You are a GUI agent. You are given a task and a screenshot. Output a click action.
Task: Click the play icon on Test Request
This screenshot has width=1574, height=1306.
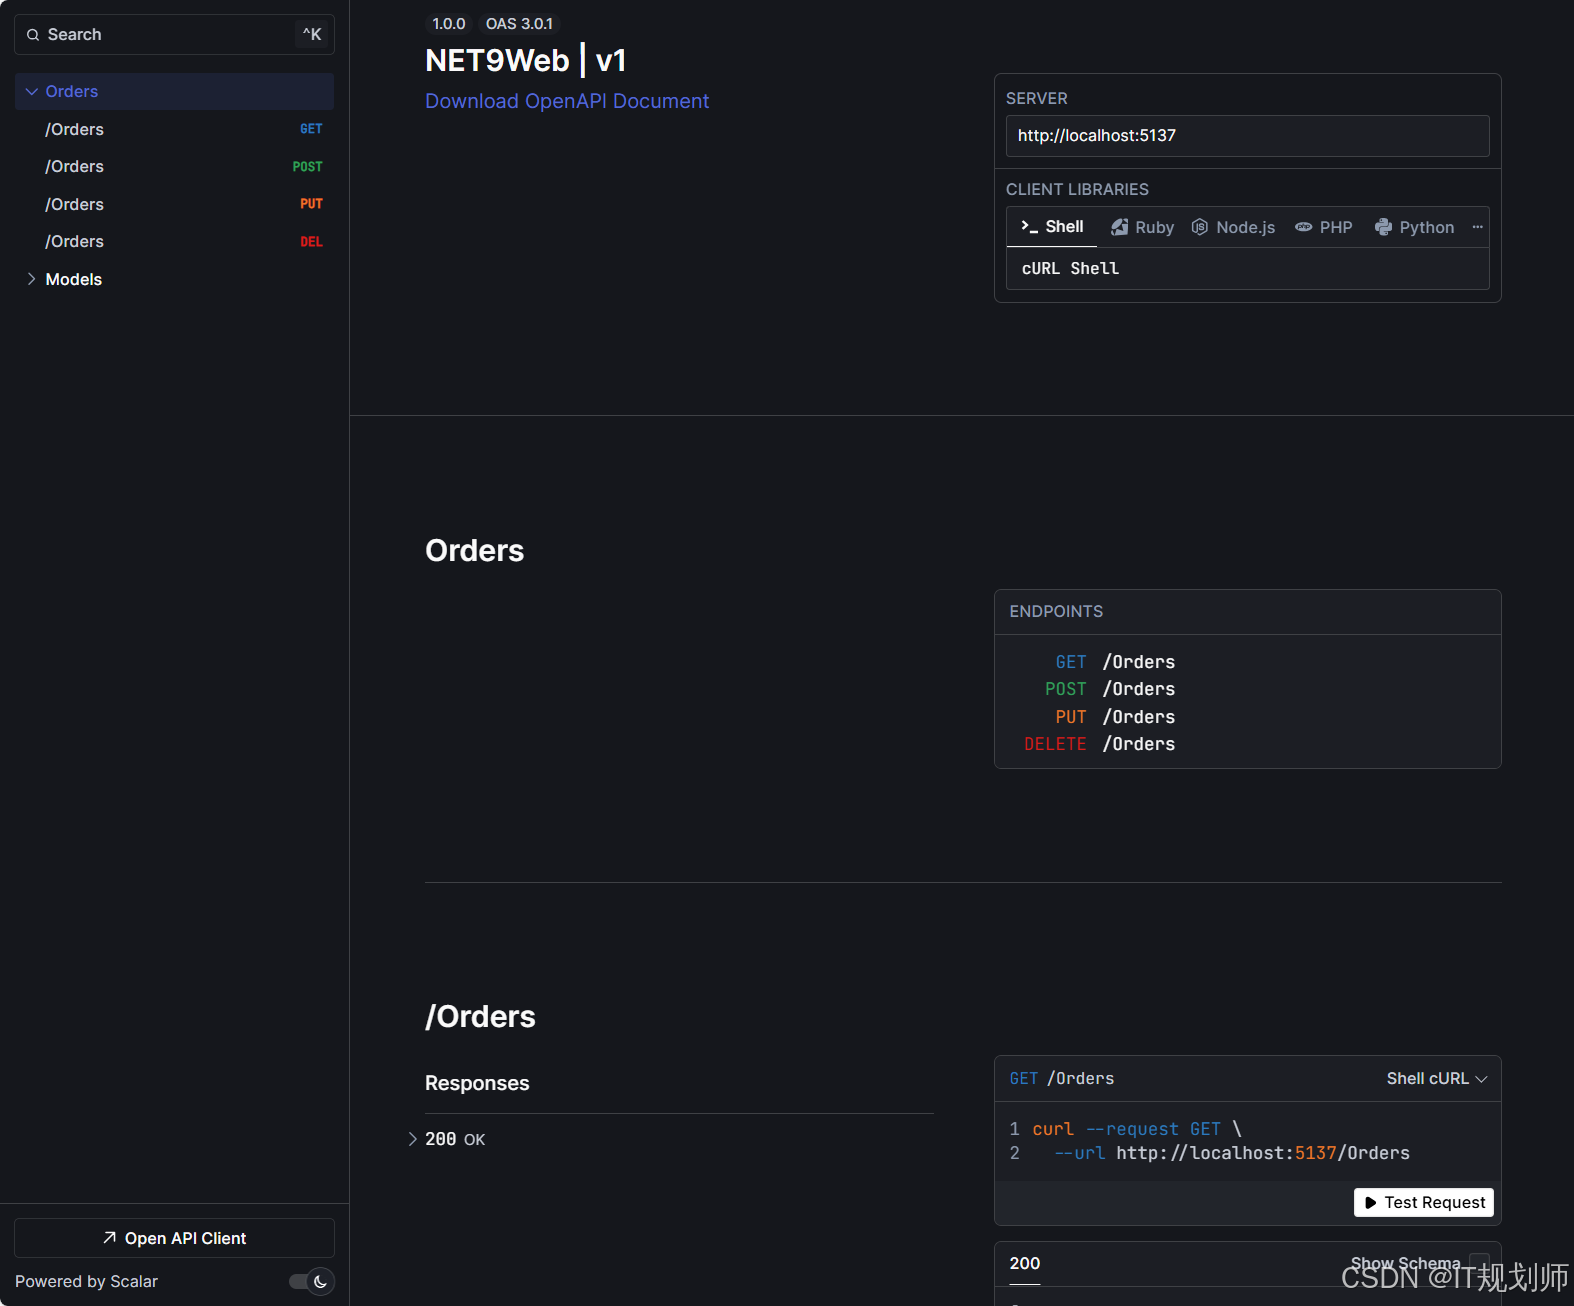click(1371, 1203)
